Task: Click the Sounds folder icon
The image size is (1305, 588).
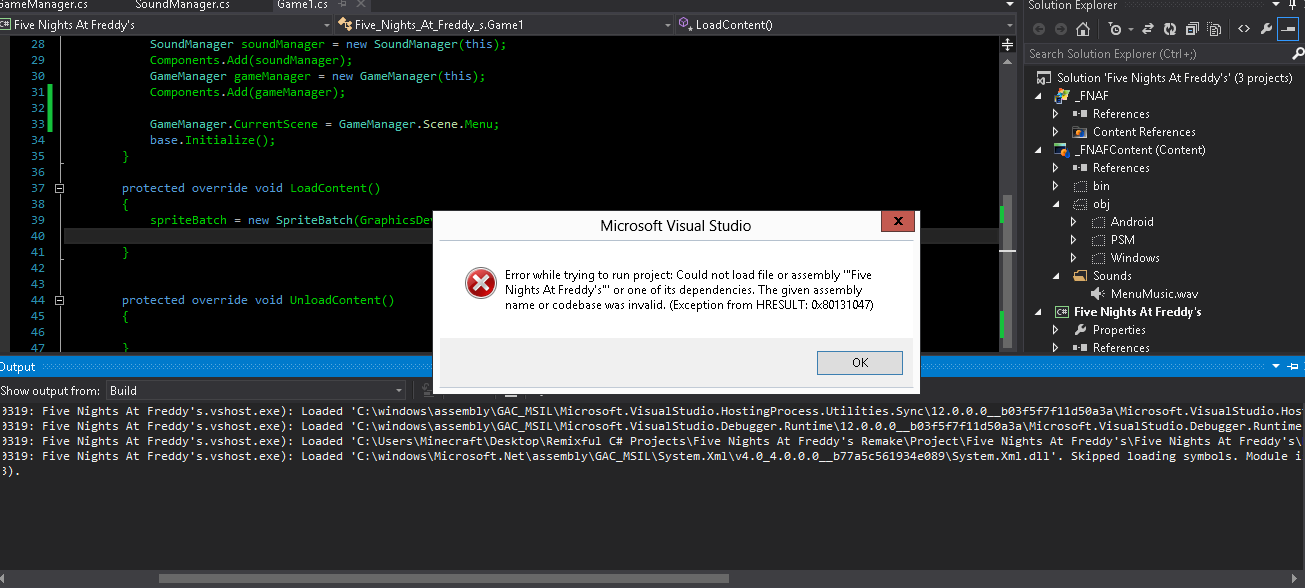Action: [x=1080, y=276]
